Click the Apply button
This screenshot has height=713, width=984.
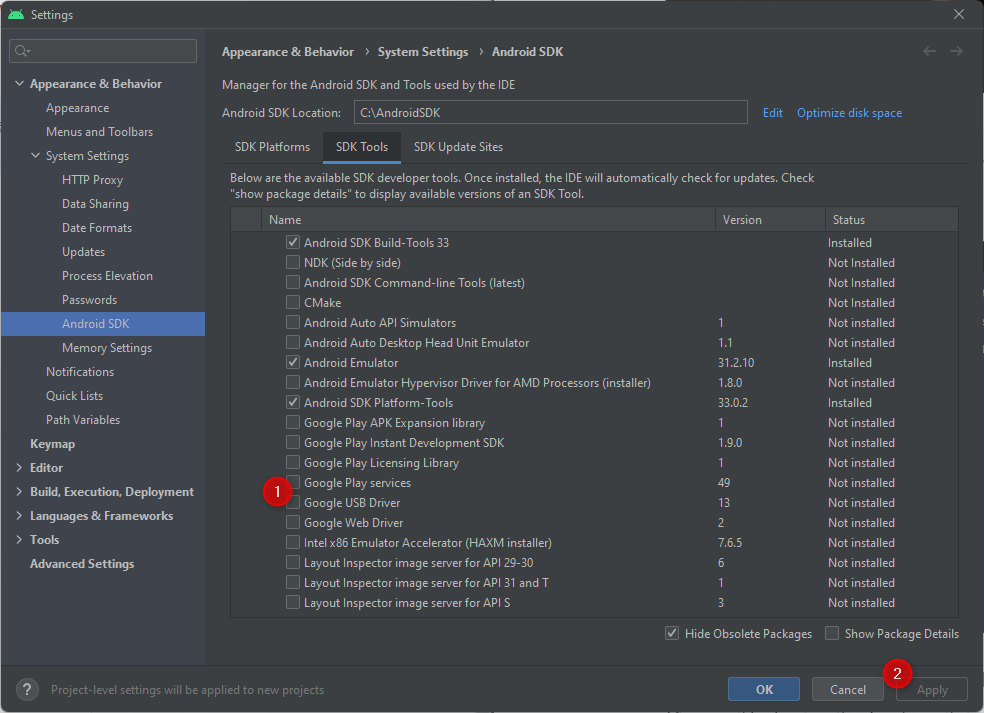click(x=932, y=690)
